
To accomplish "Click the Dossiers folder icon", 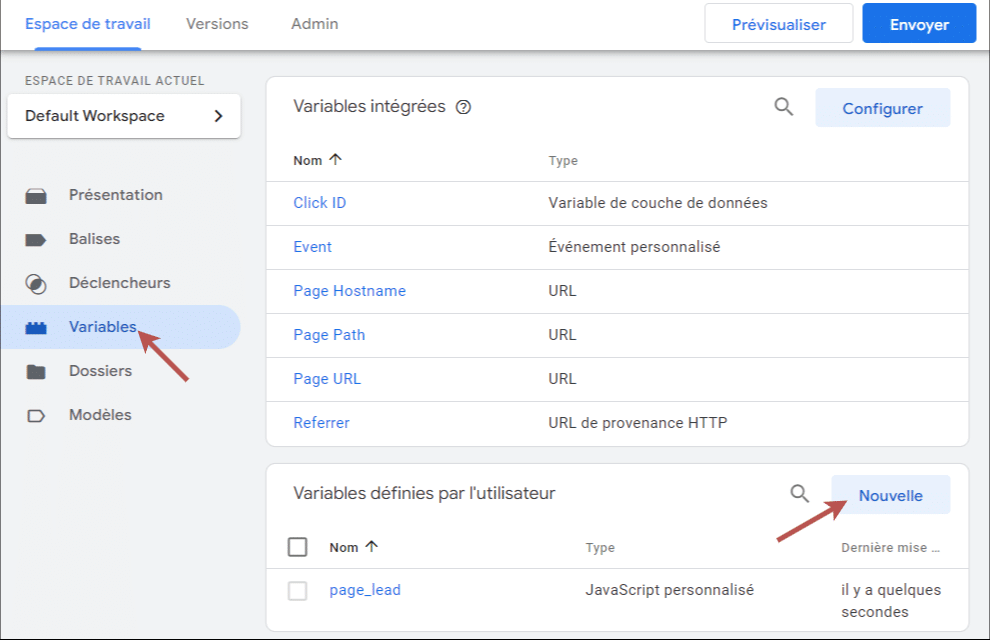I will coord(36,372).
